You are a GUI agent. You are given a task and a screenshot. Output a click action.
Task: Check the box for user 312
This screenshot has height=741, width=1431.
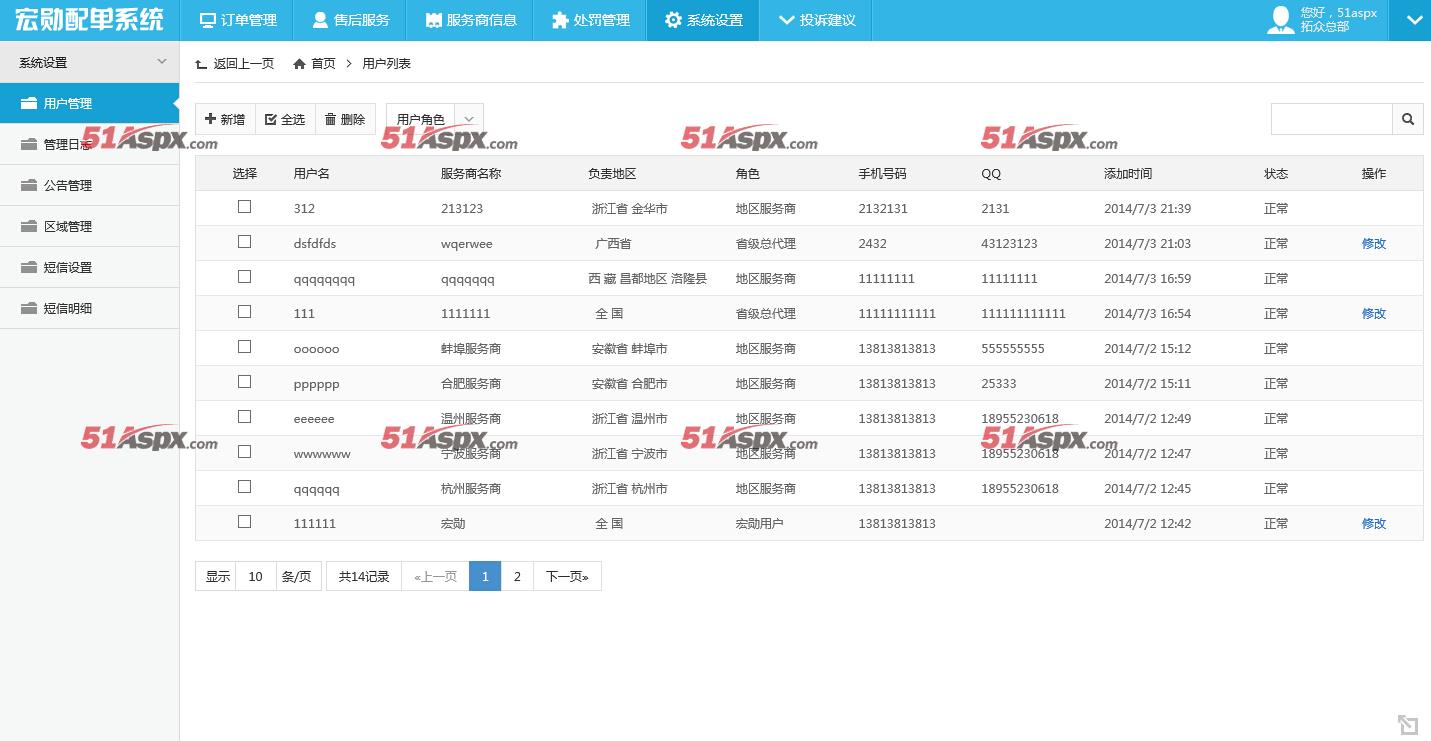[244, 207]
